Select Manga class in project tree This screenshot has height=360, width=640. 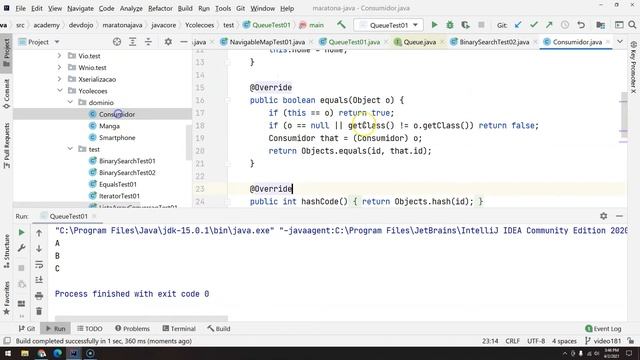[x=109, y=126]
